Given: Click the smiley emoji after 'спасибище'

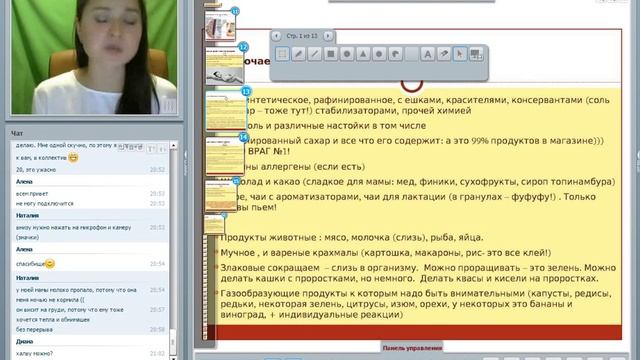Looking at the screenshot, I should click(50, 264).
